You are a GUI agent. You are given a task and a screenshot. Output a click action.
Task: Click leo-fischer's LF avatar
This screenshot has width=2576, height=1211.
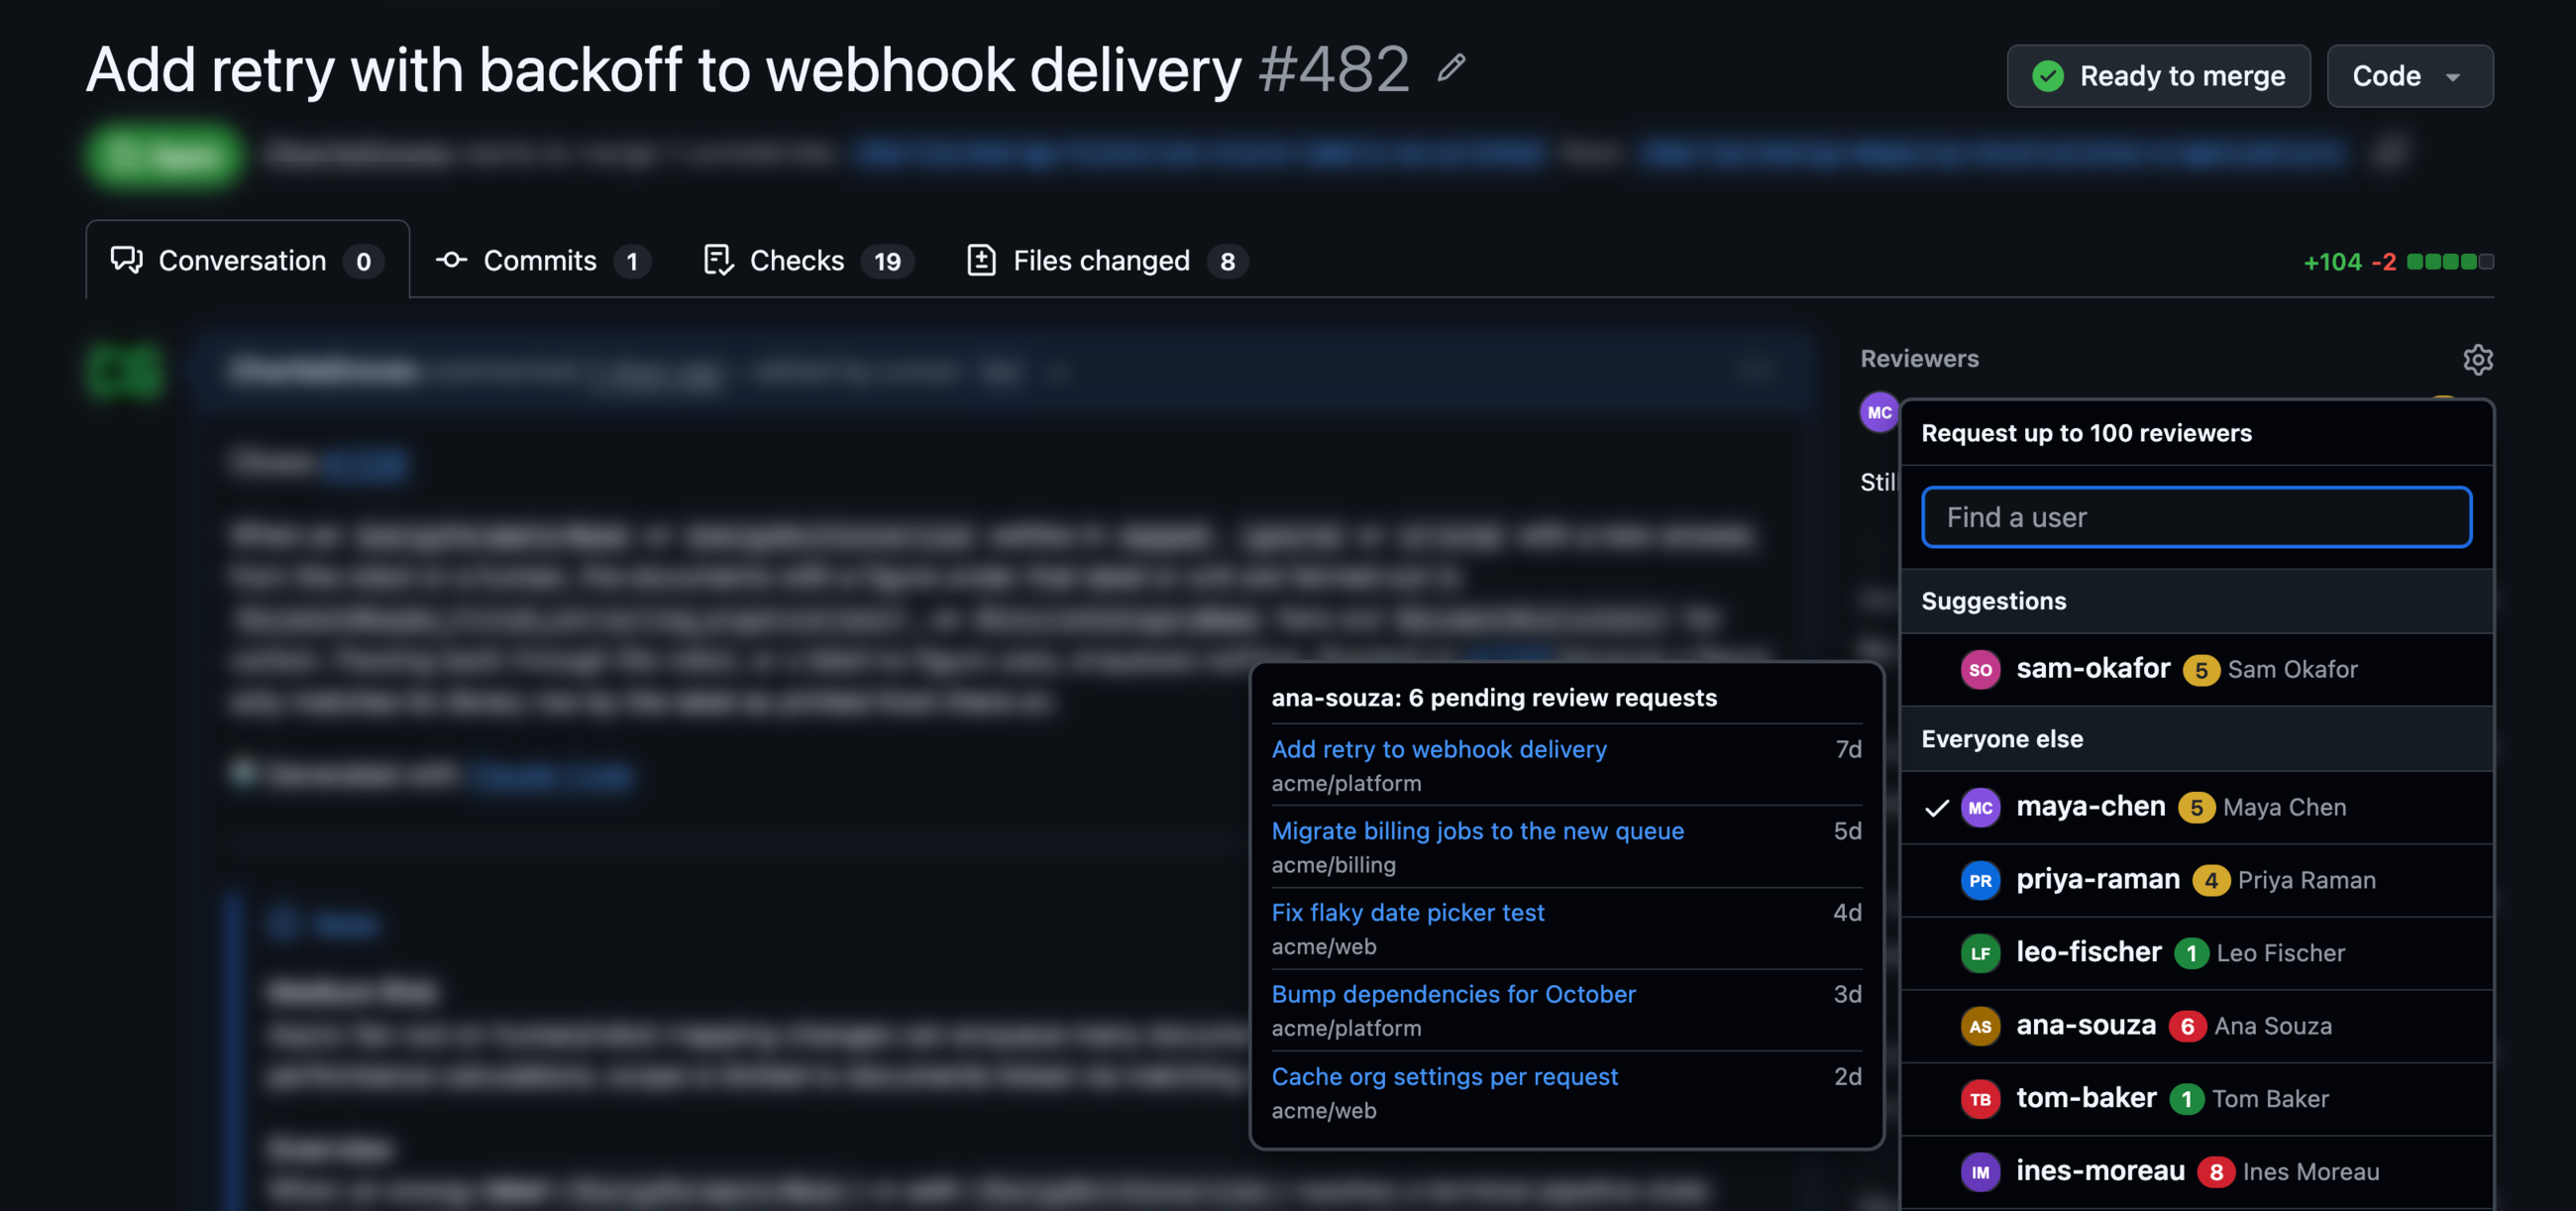[1979, 953]
